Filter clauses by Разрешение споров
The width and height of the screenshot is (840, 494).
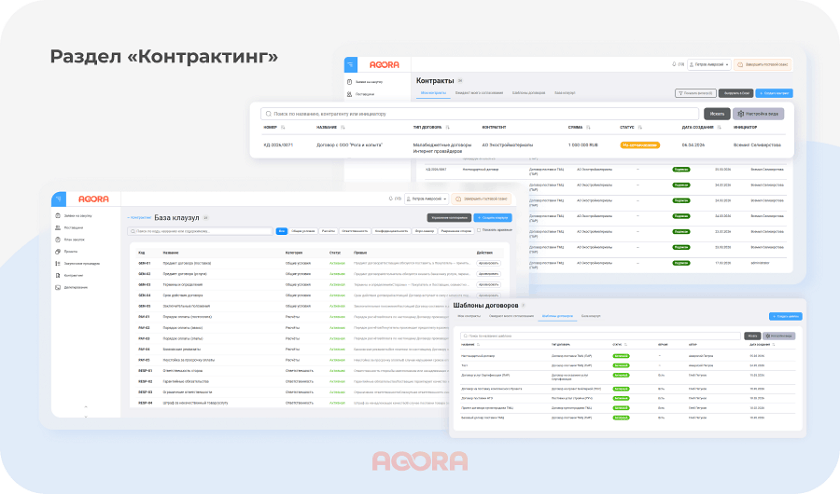(x=456, y=231)
